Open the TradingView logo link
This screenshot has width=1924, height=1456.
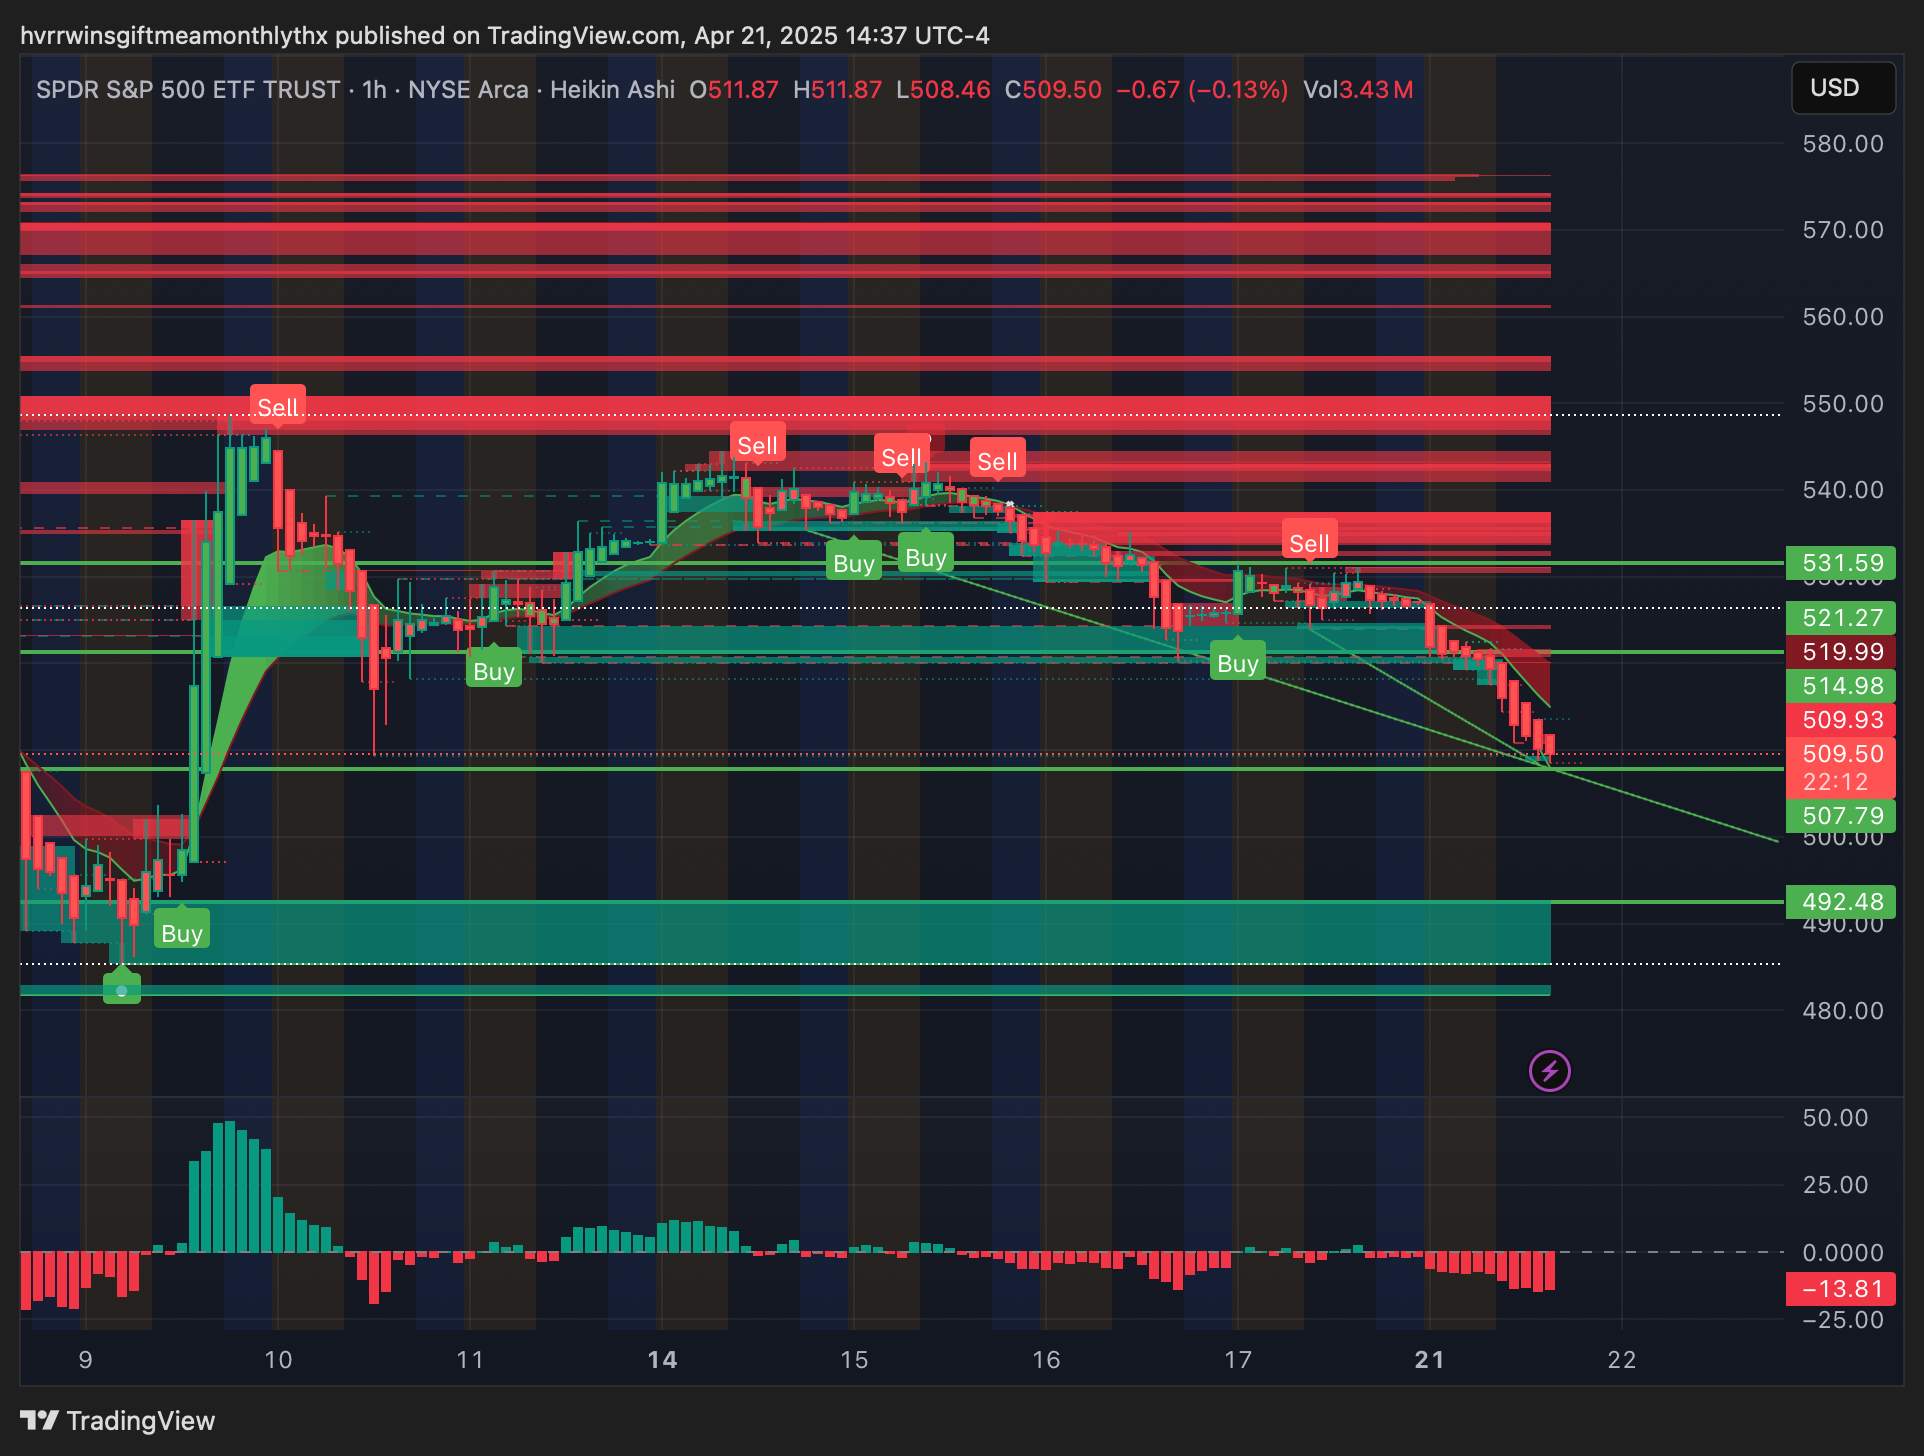pyautogui.click(x=118, y=1421)
